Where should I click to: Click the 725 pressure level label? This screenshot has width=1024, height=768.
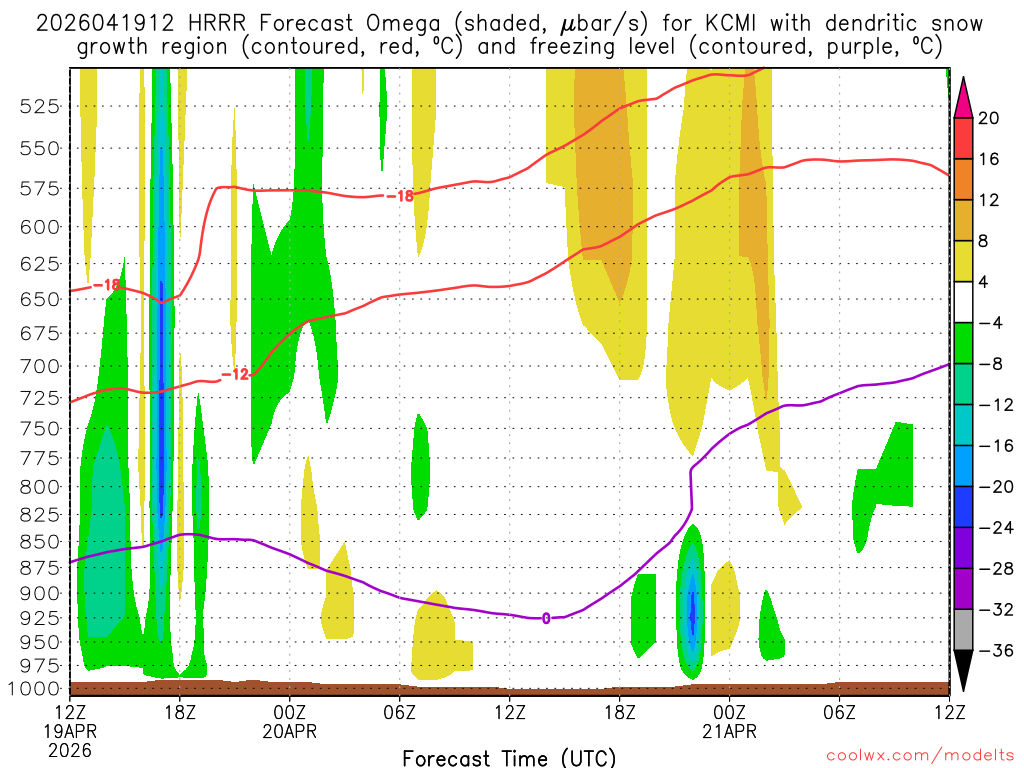40,397
